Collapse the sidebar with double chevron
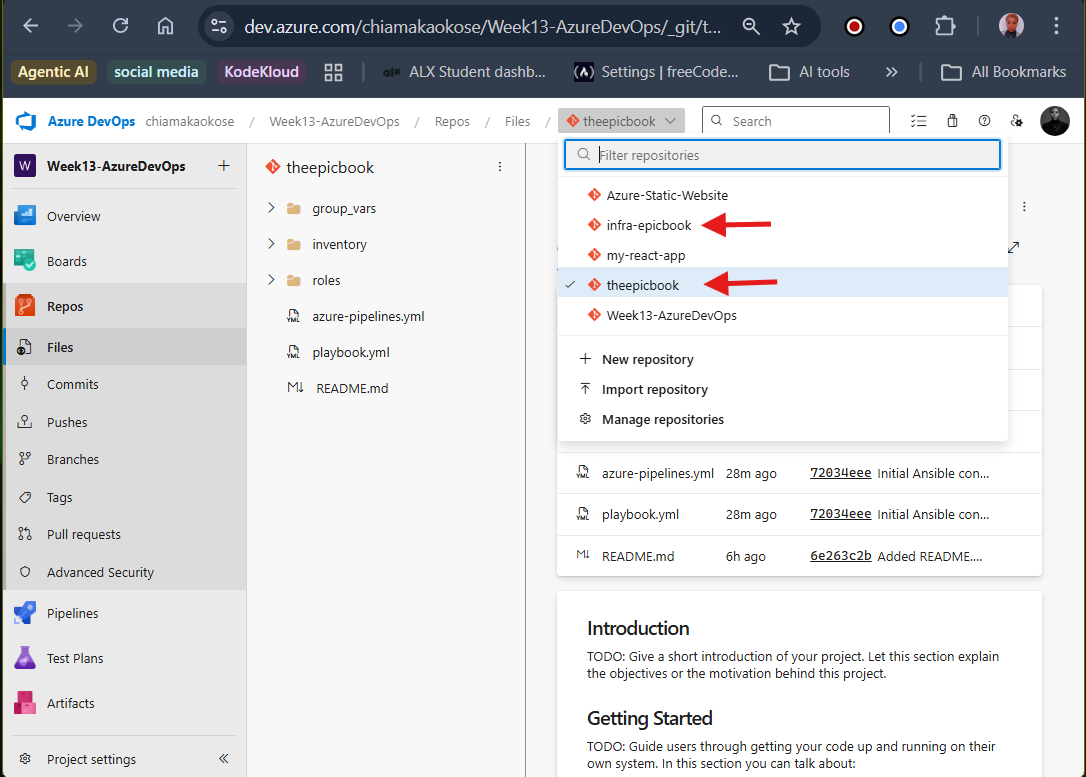This screenshot has height=777, width=1086. 224,758
